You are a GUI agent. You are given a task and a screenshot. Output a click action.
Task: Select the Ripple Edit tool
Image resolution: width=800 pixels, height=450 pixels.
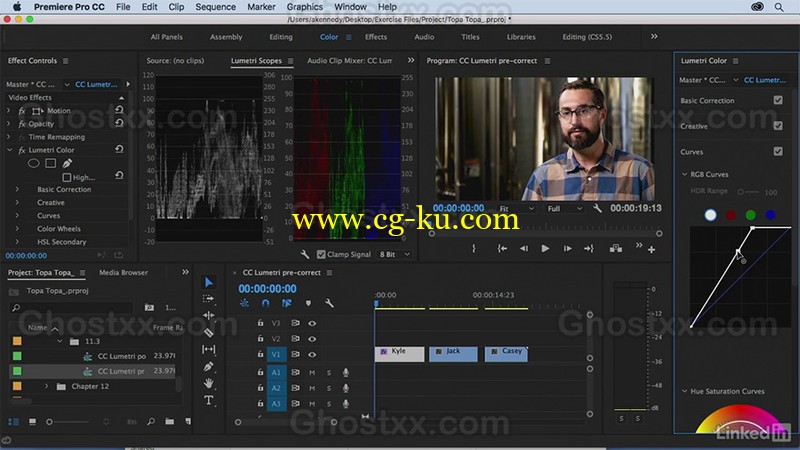tap(208, 315)
